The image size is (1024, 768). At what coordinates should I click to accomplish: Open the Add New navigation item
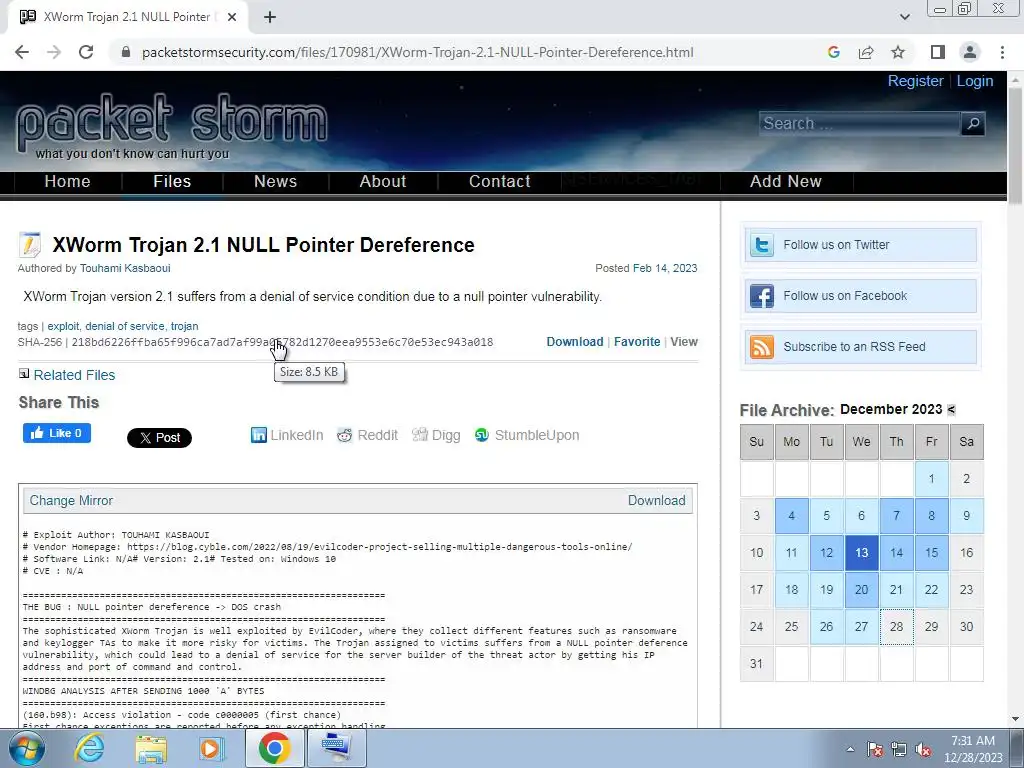(786, 182)
